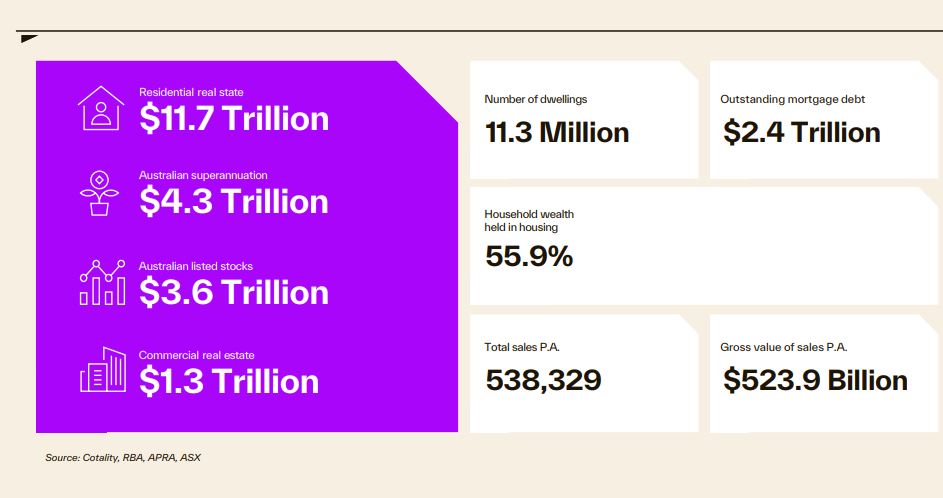Select the 538,329 total sales number
Image resolution: width=943 pixels, height=498 pixels.
(543, 381)
